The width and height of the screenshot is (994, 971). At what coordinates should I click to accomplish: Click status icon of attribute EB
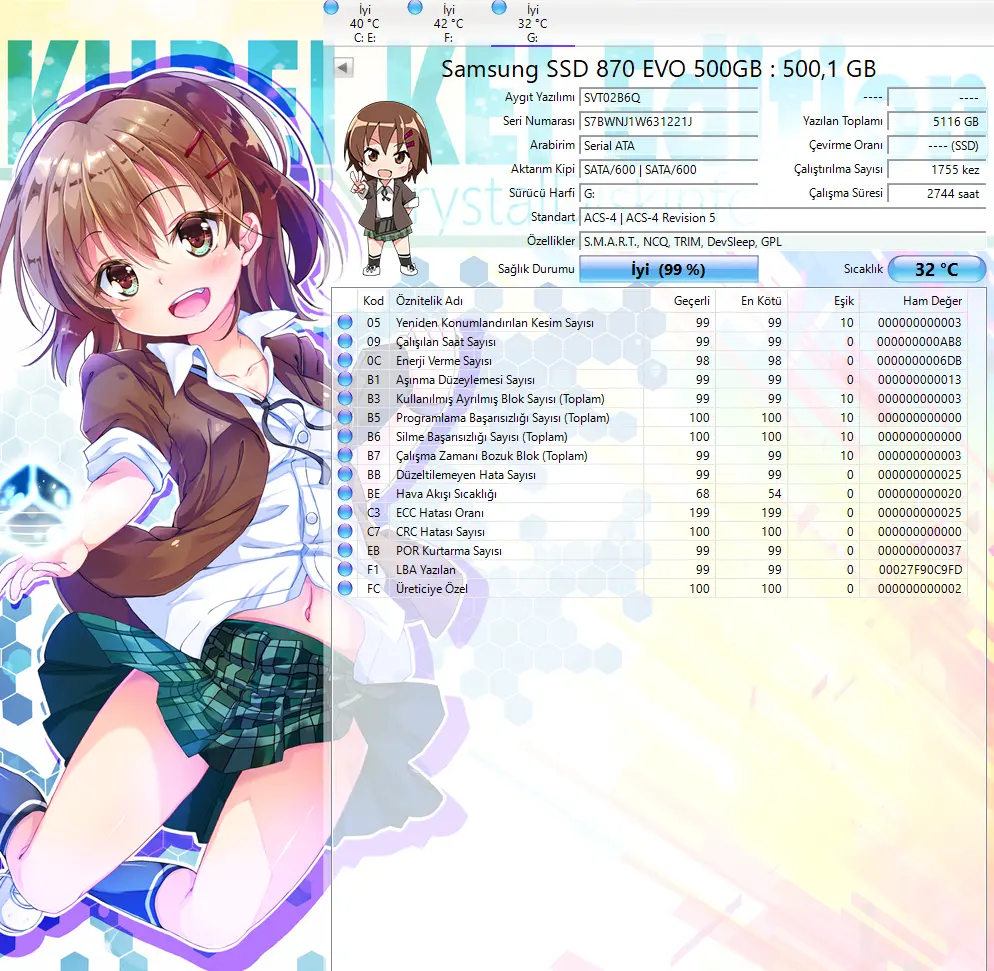tap(345, 551)
